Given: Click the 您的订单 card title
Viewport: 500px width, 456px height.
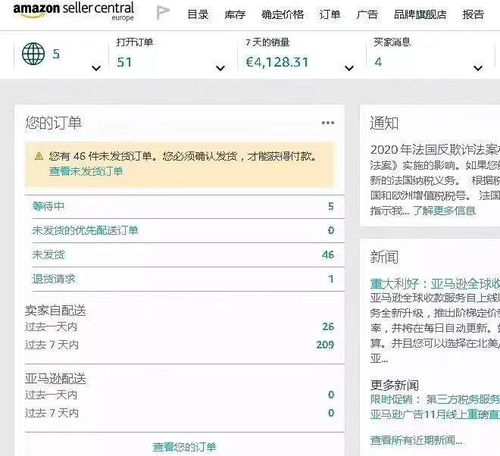Looking at the screenshot, I should (53, 123).
